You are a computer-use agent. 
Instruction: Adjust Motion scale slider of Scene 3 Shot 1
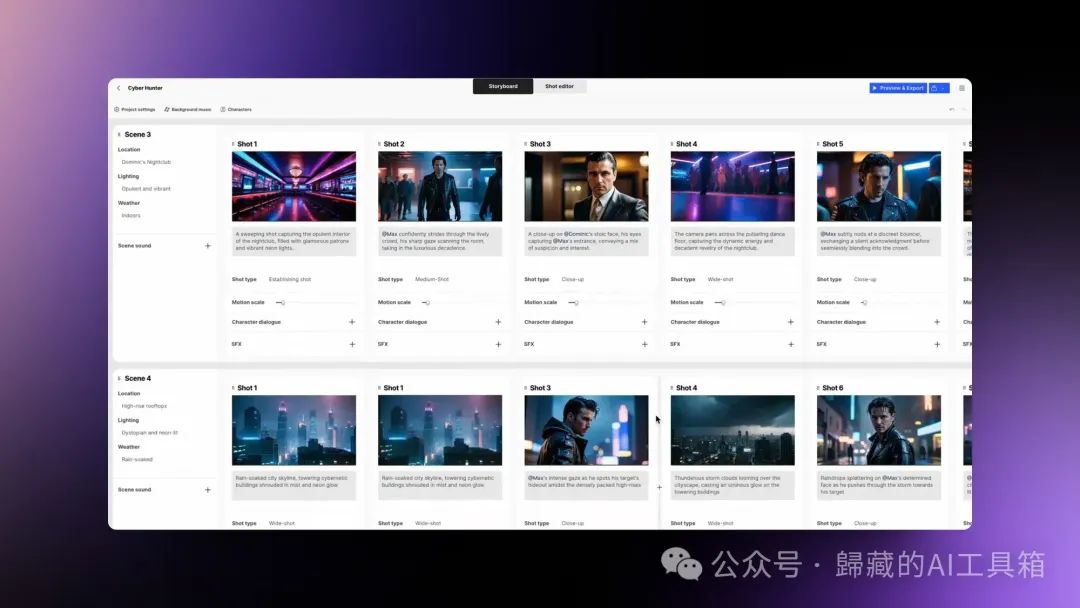pyautogui.click(x=281, y=303)
